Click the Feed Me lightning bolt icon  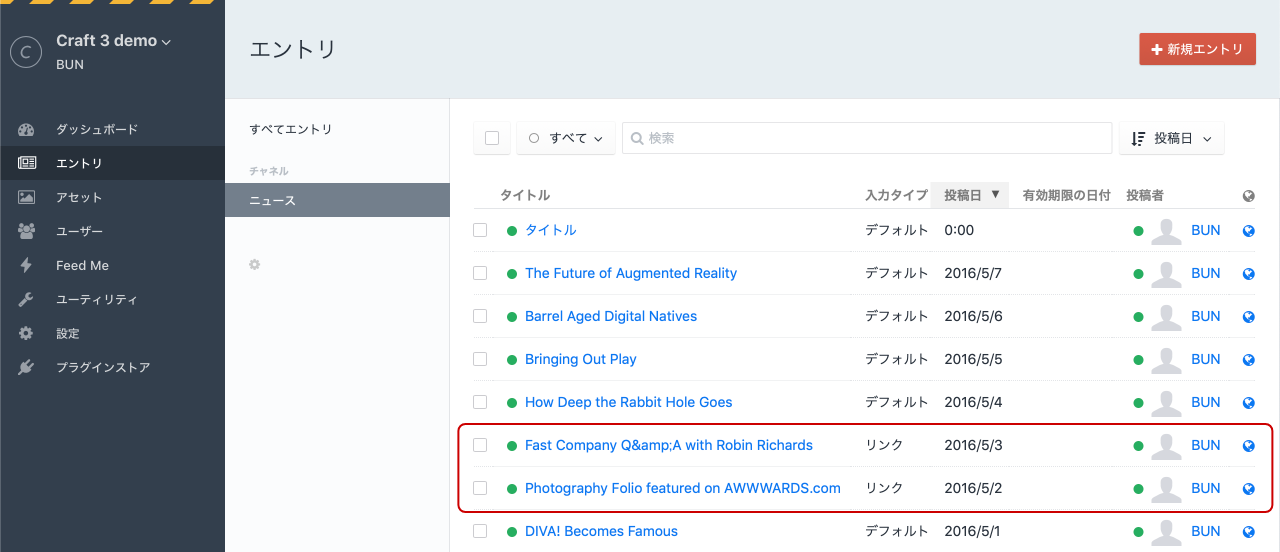point(27,266)
